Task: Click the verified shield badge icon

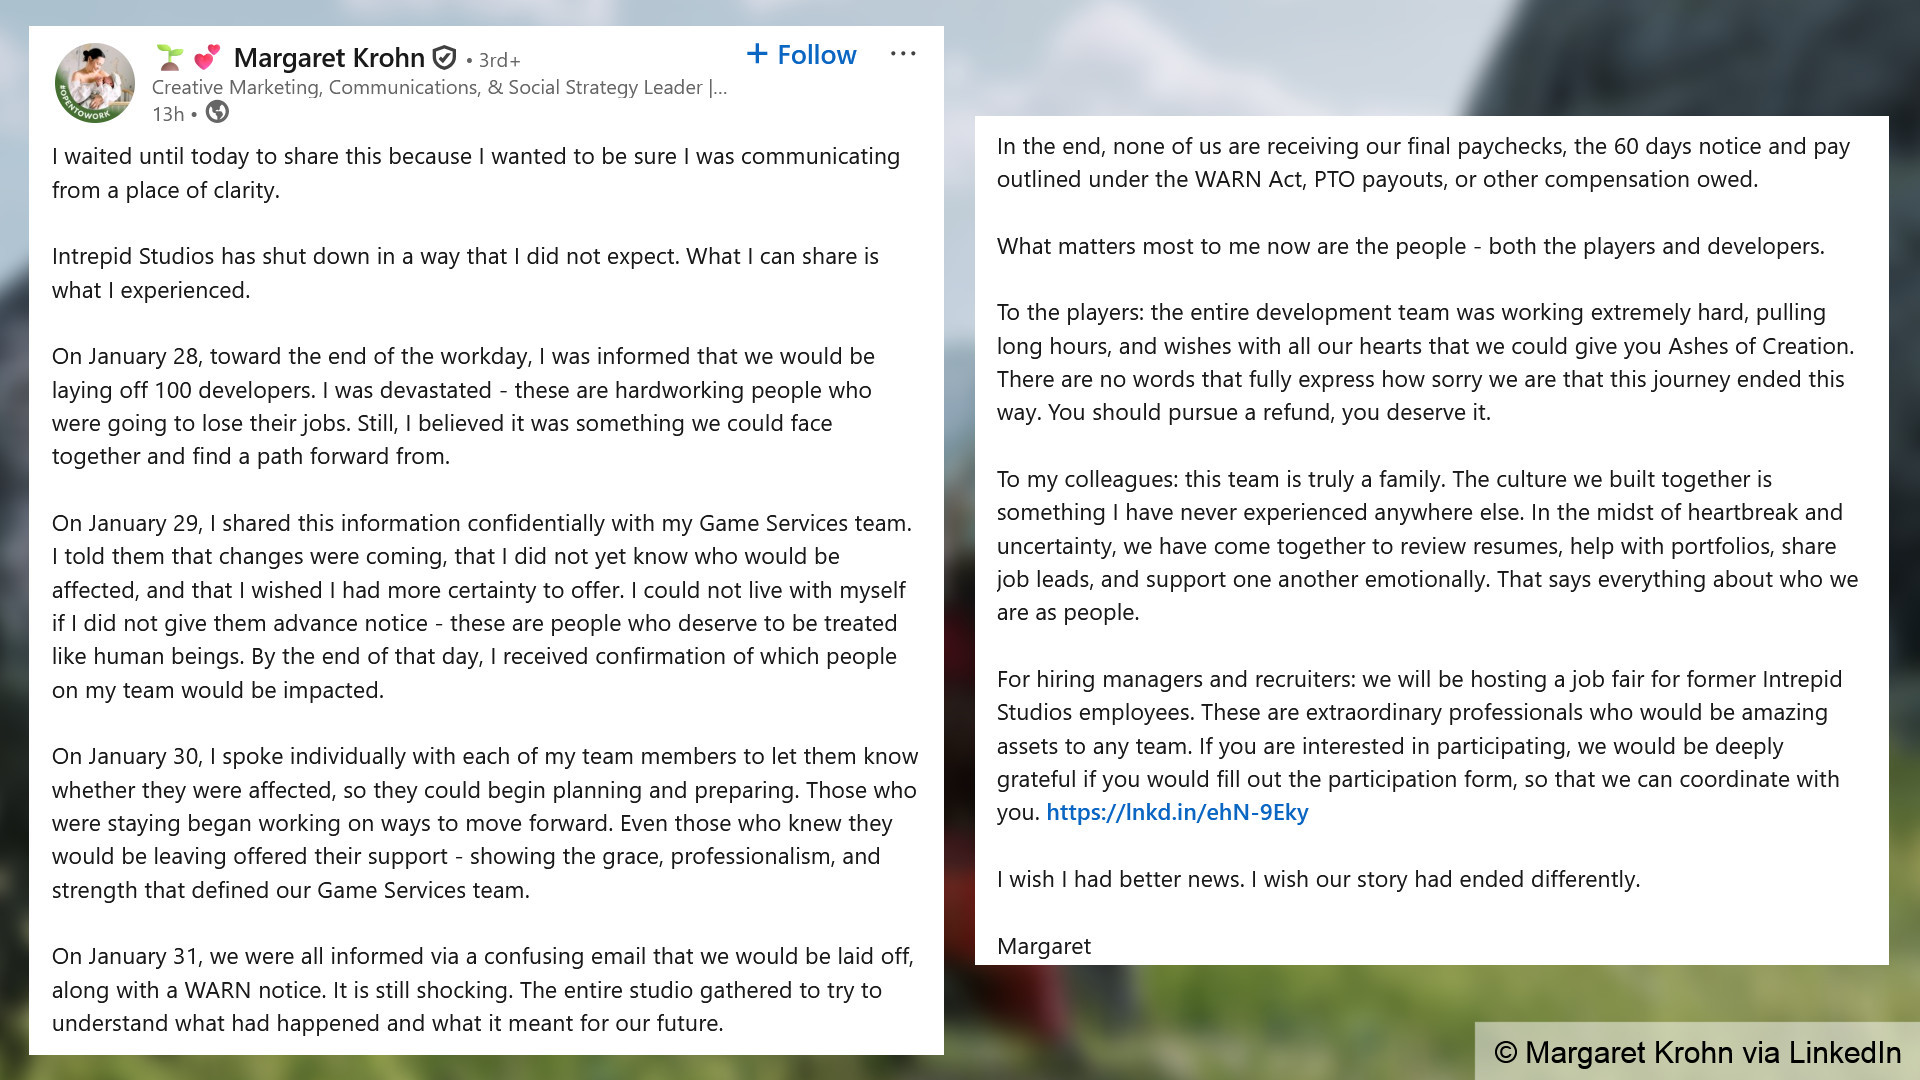Action: pyautogui.click(x=445, y=58)
